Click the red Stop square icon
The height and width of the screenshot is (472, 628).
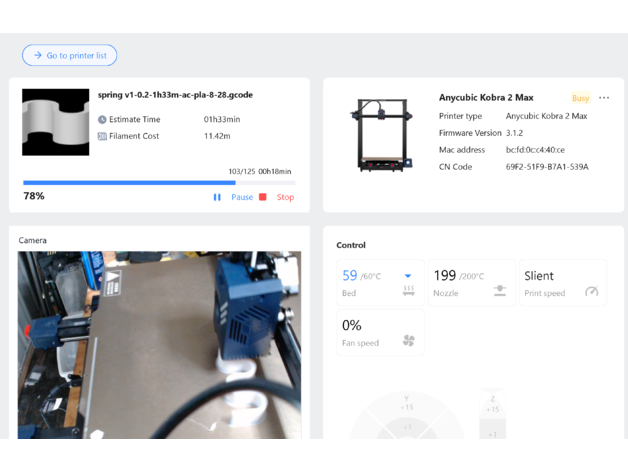pos(263,197)
